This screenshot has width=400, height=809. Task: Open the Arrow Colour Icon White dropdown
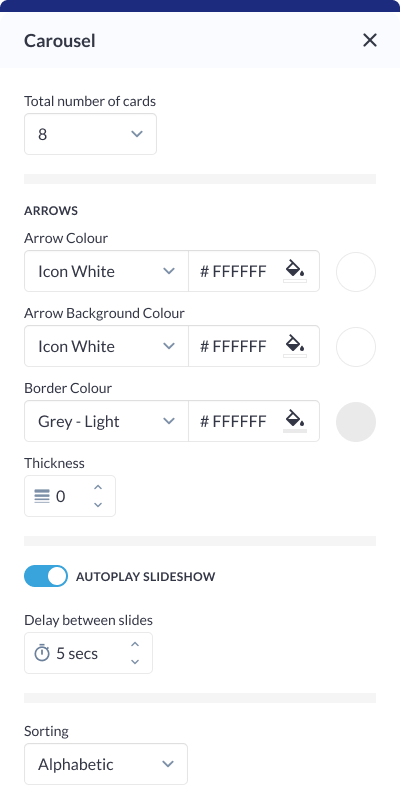[106, 271]
